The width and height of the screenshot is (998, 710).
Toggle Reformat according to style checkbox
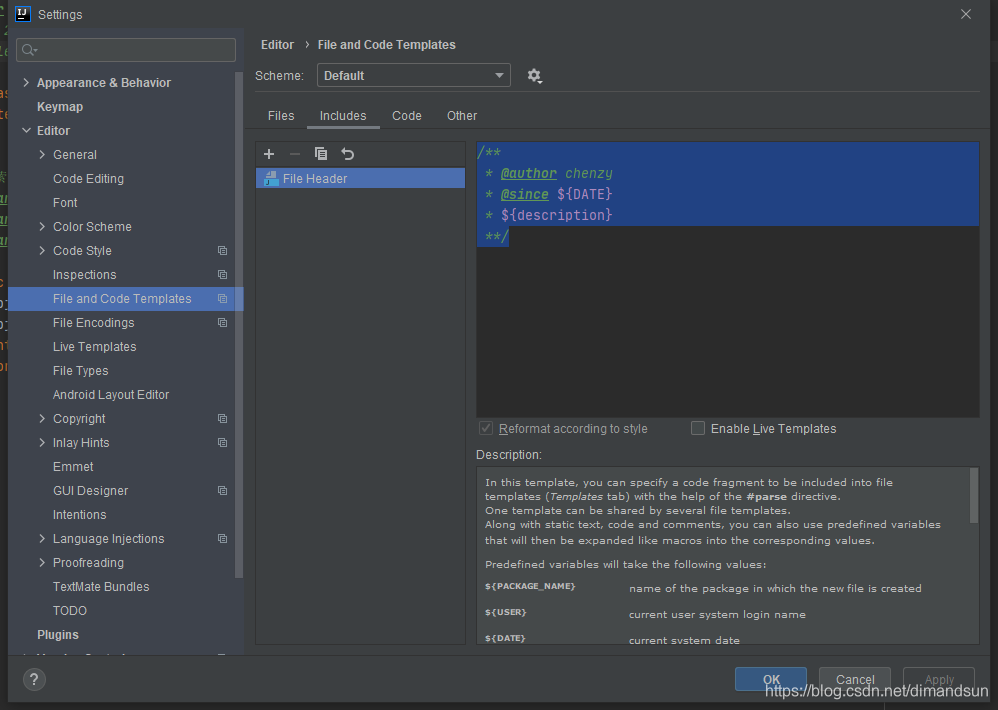(x=486, y=428)
